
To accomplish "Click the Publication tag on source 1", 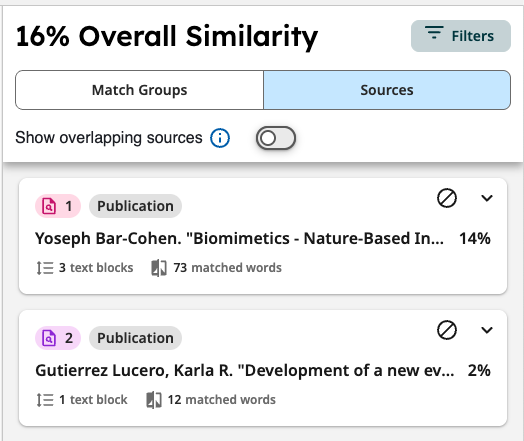I will [x=135, y=206].
